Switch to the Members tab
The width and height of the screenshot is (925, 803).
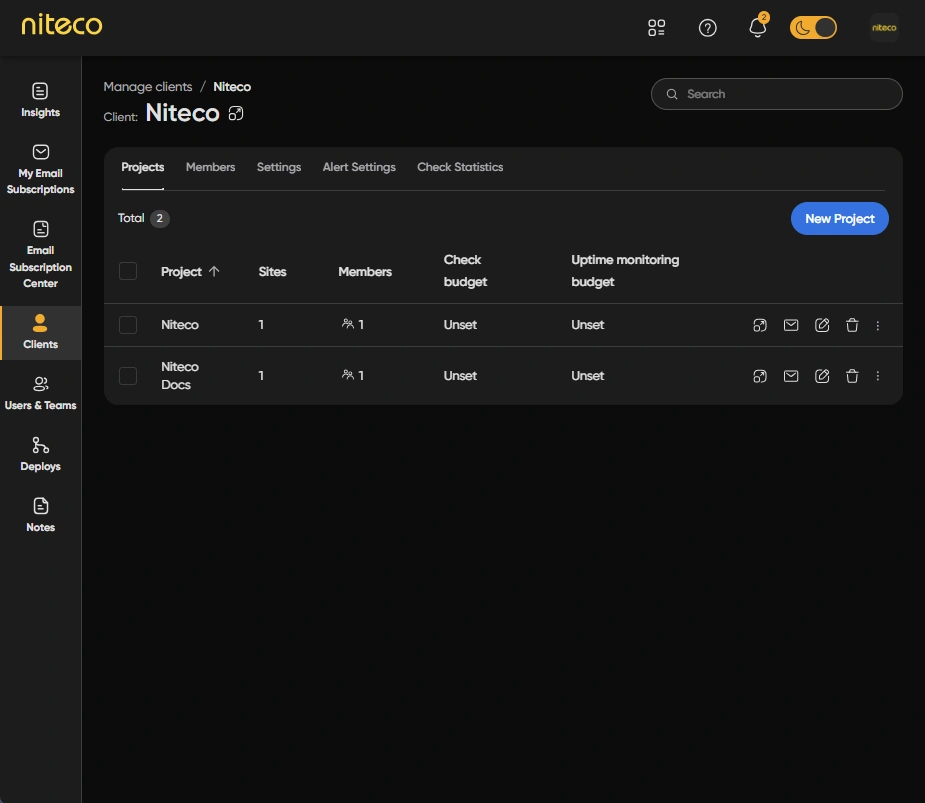click(x=211, y=168)
